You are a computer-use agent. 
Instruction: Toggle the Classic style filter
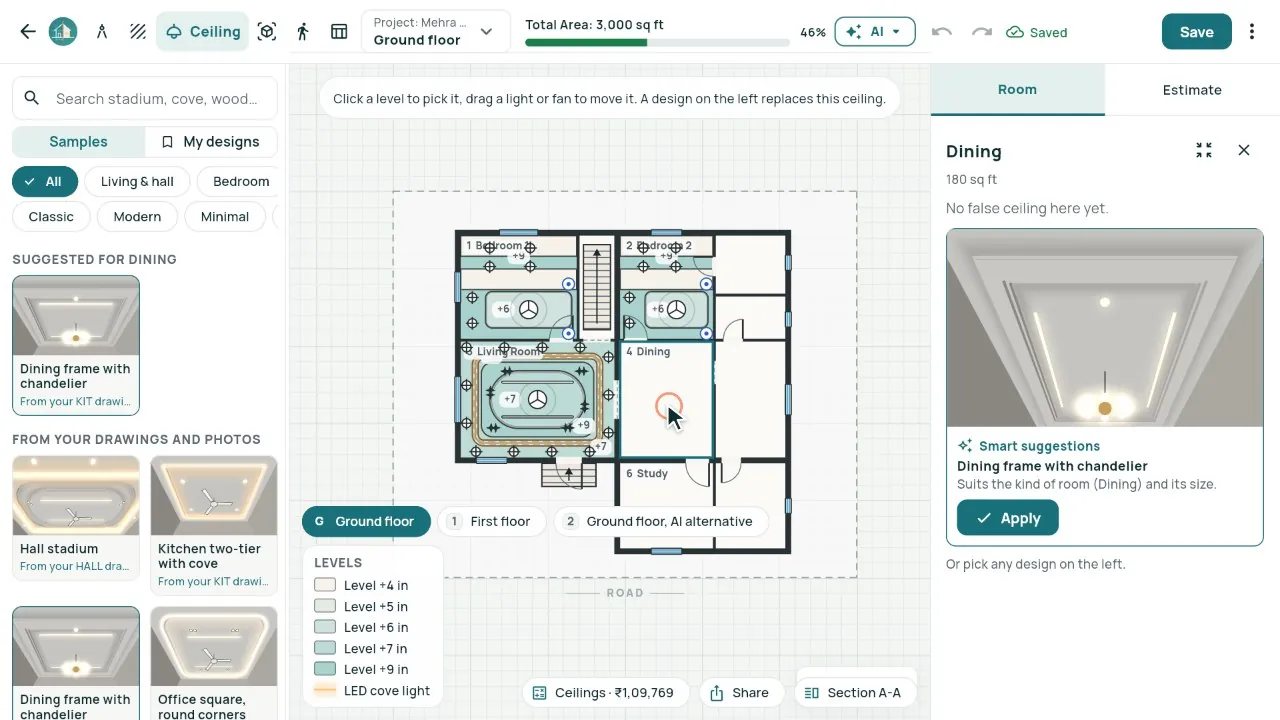[x=51, y=216]
